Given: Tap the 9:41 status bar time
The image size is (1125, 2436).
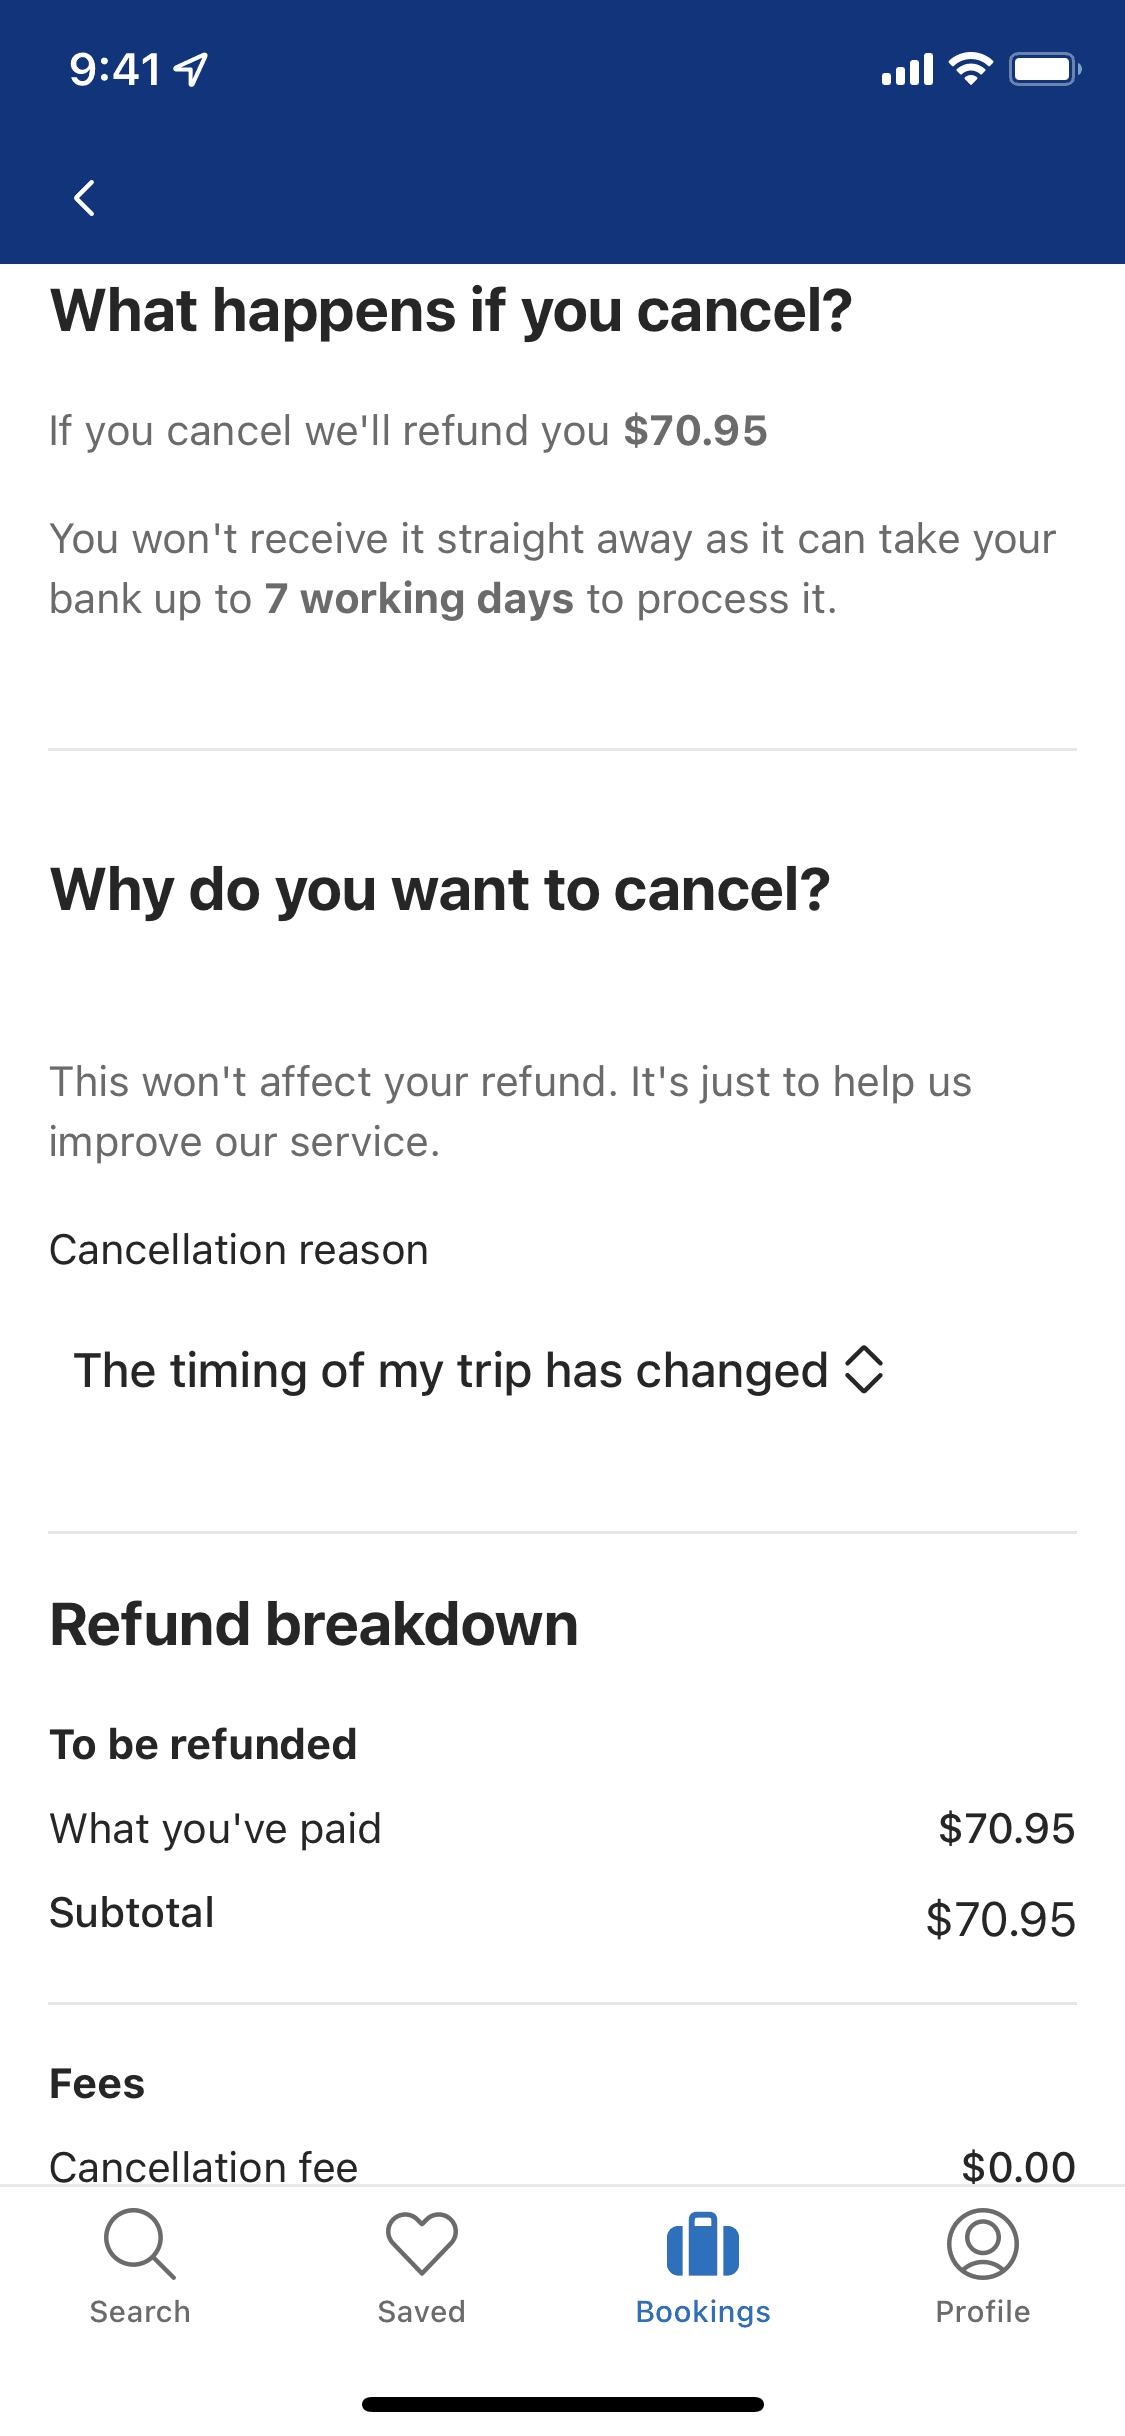Looking at the screenshot, I should pyautogui.click(x=115, y=69).
